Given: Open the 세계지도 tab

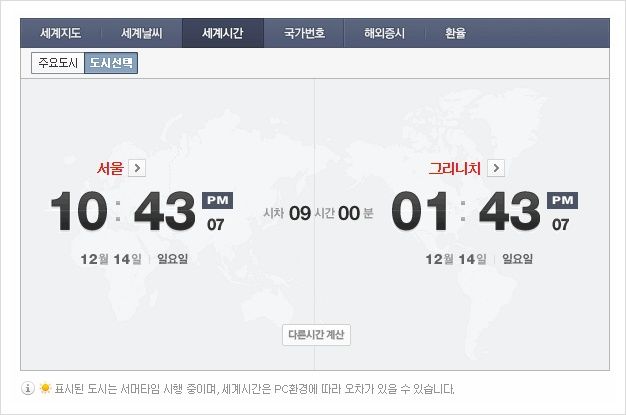Looking at the screenshot, I should (61, 33).
